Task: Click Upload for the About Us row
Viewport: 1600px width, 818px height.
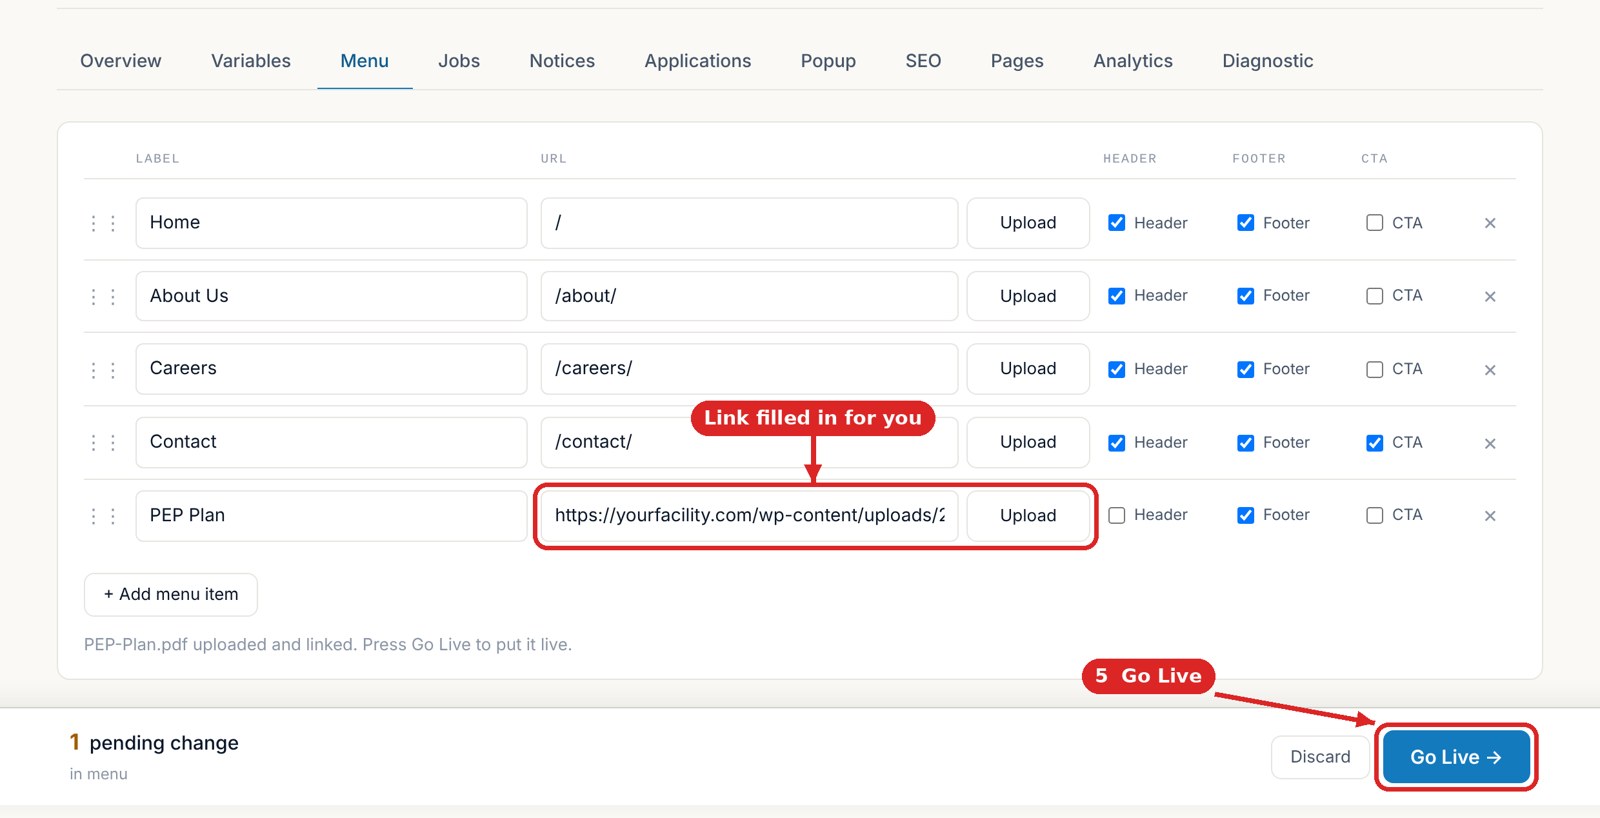Action: pyautogui.click(x=1028, y=296)
